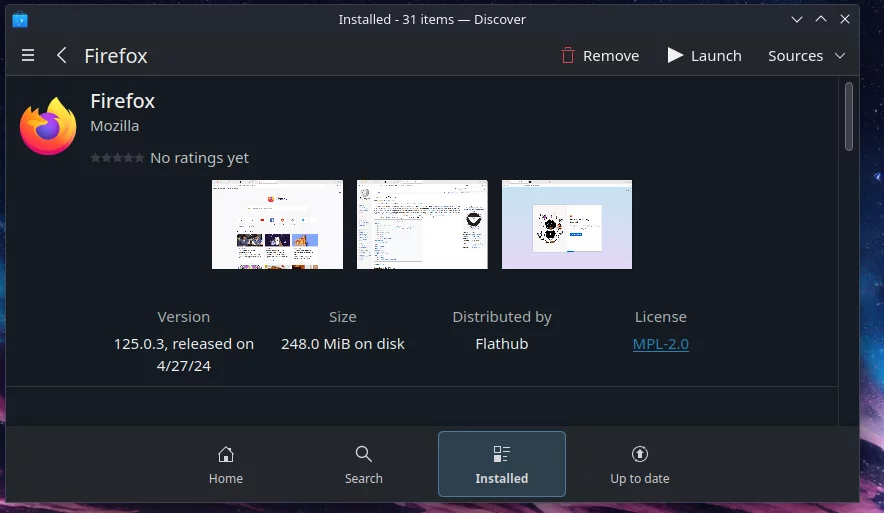This screenshot has width=884, height=513.
Task: Click the 'Flathub' distributor text
Action: coord(502,344)
